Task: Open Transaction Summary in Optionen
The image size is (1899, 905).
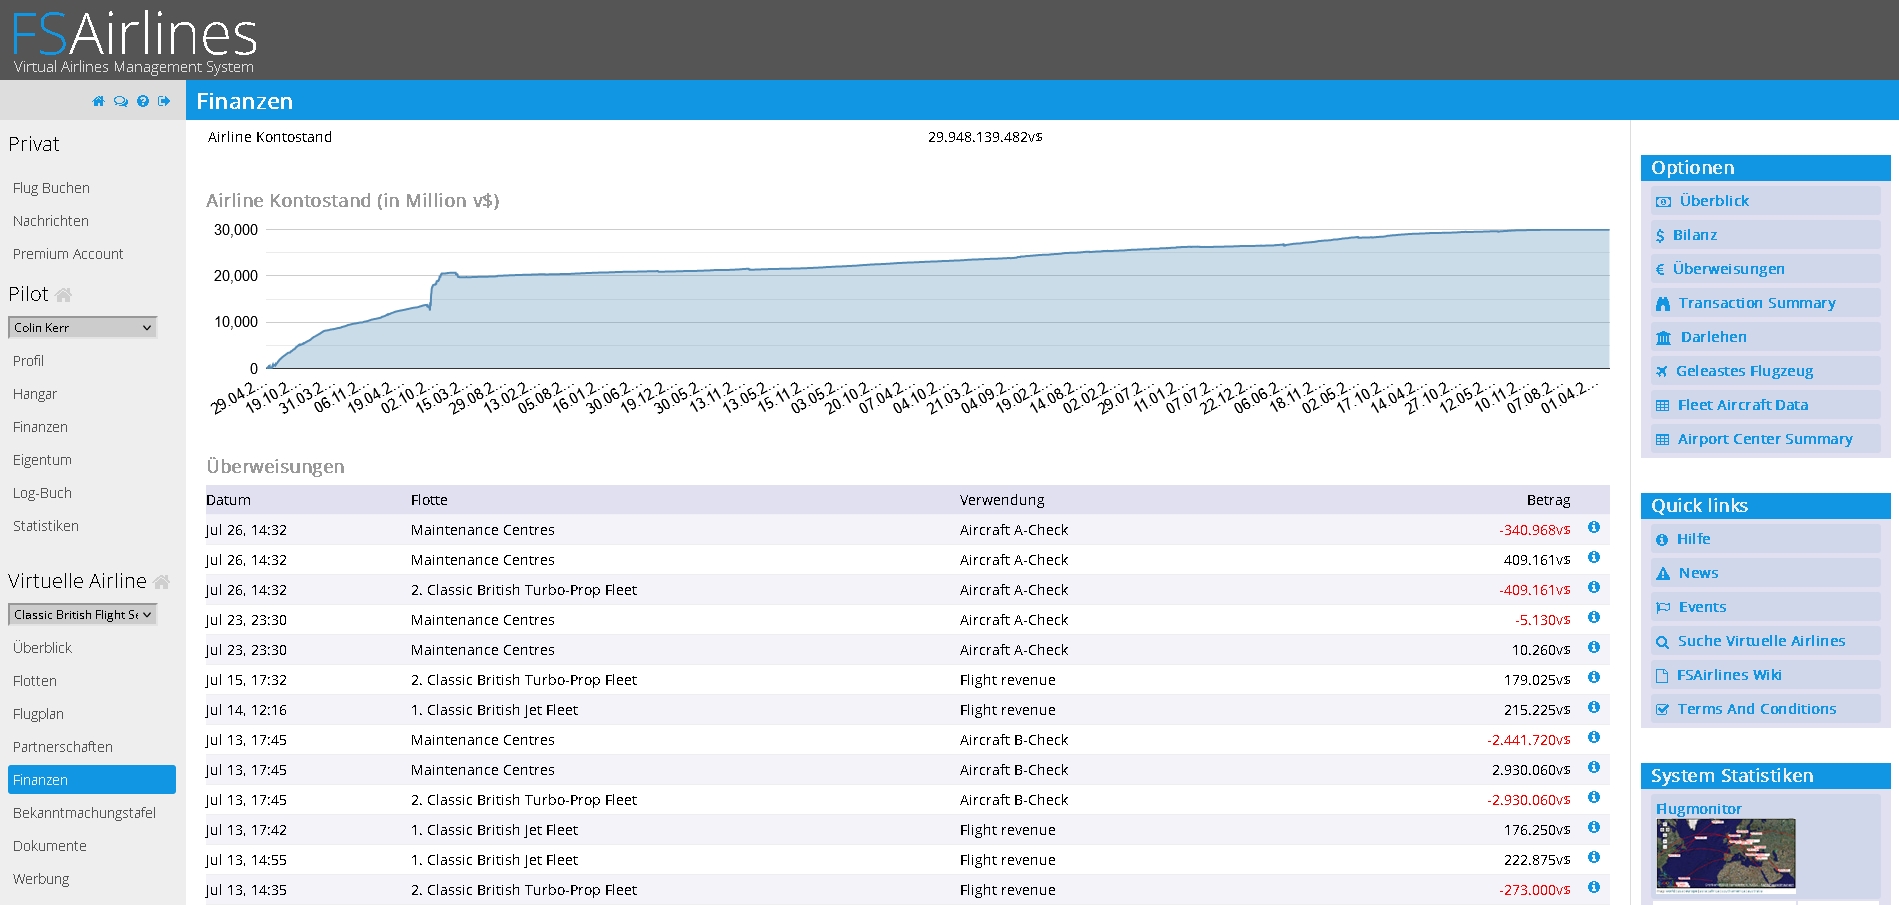Action: [x=1756, y=303]
